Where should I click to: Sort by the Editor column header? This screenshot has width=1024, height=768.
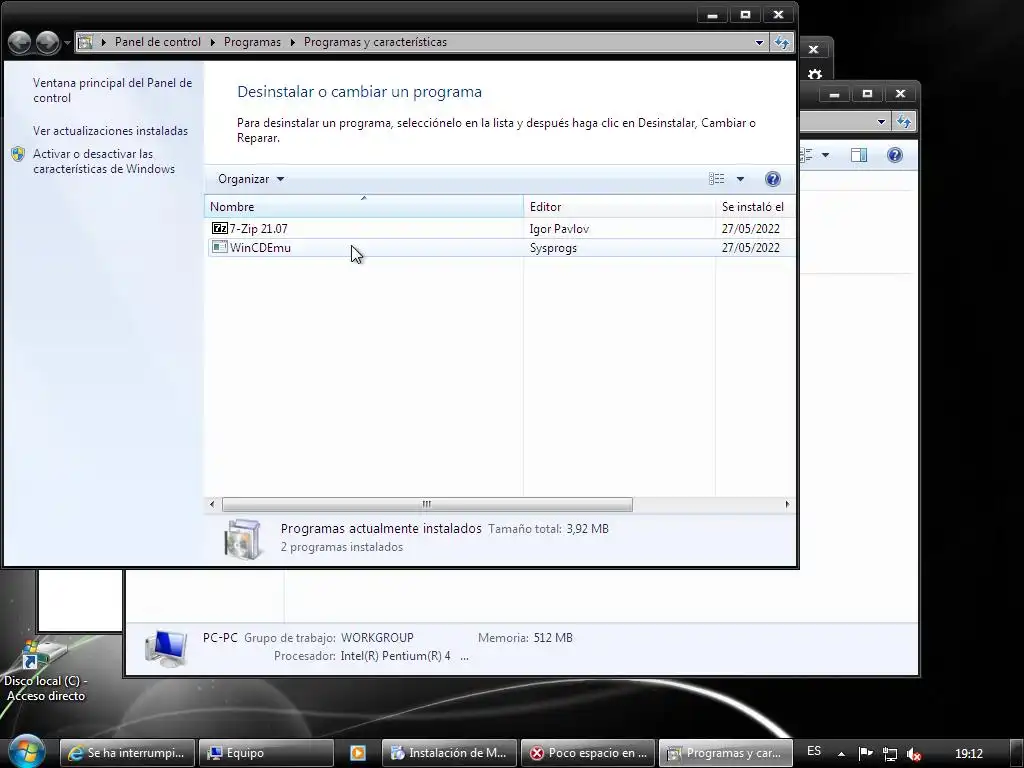pos(619,206)
